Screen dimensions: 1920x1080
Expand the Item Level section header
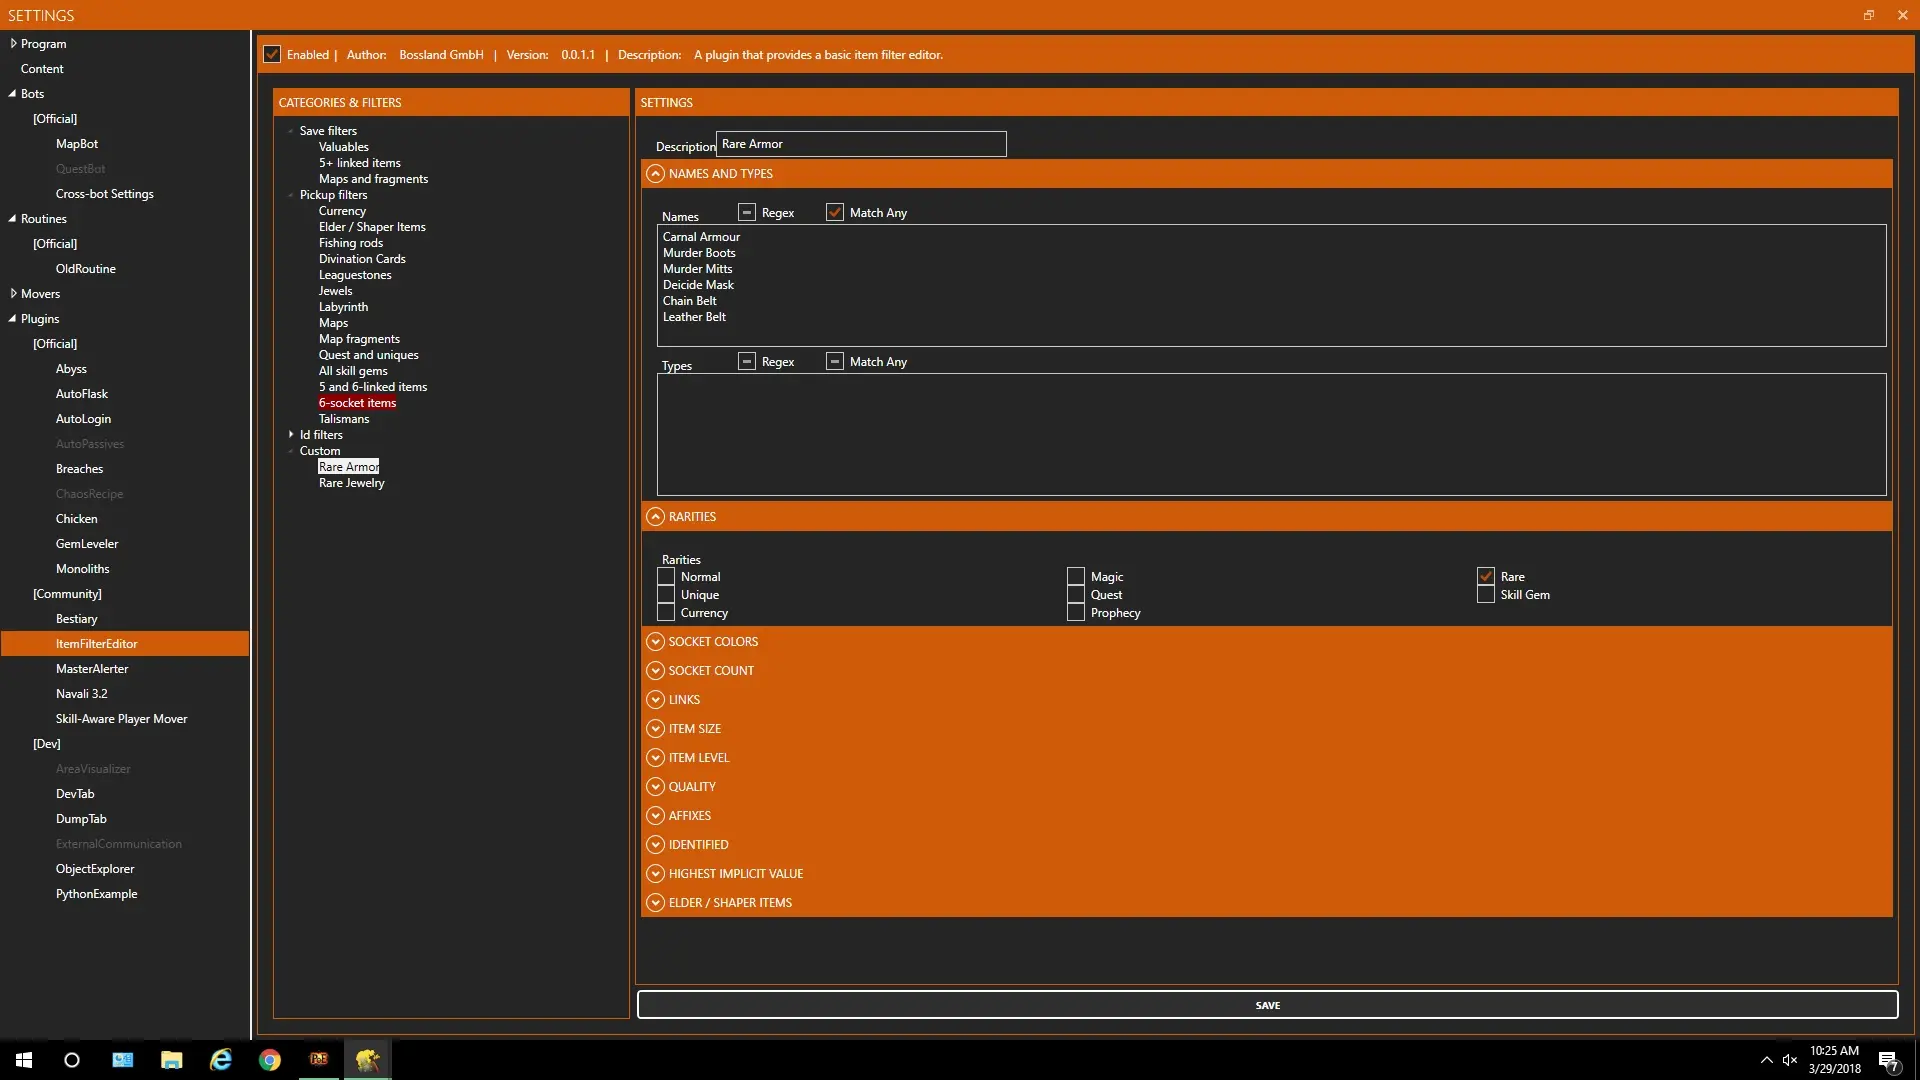pyautogui.click(x=698, y=758)
